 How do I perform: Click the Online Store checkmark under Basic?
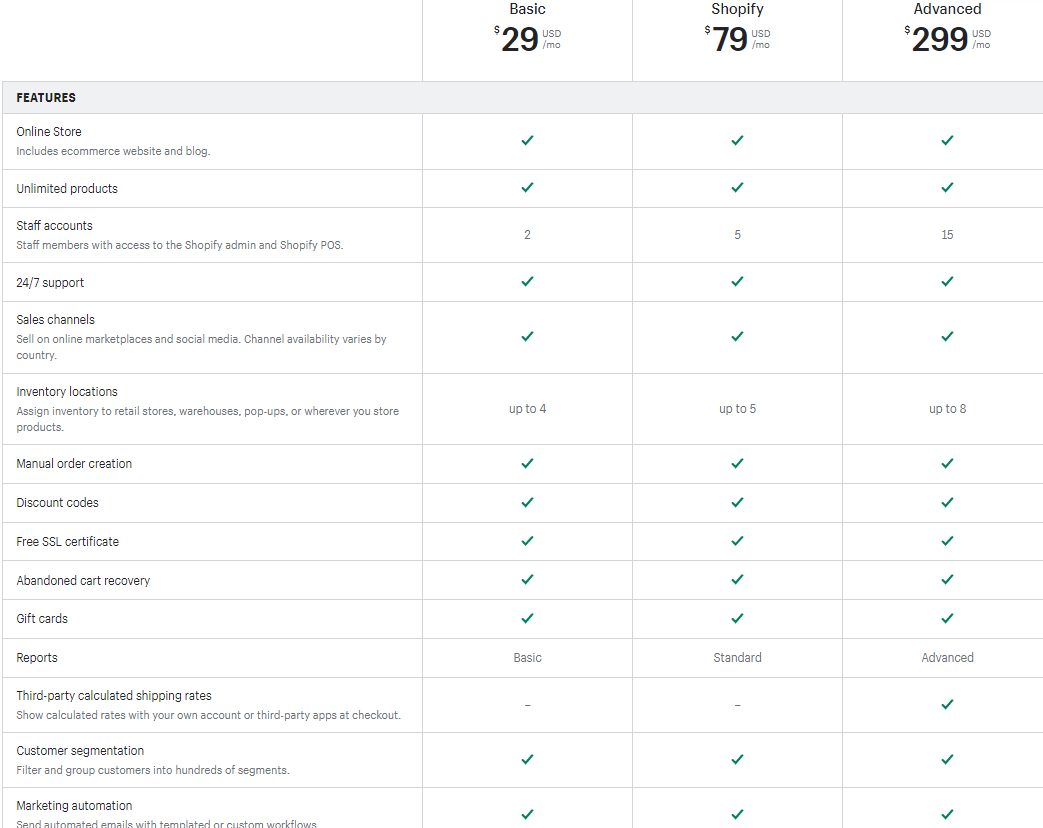click(527, 140)
